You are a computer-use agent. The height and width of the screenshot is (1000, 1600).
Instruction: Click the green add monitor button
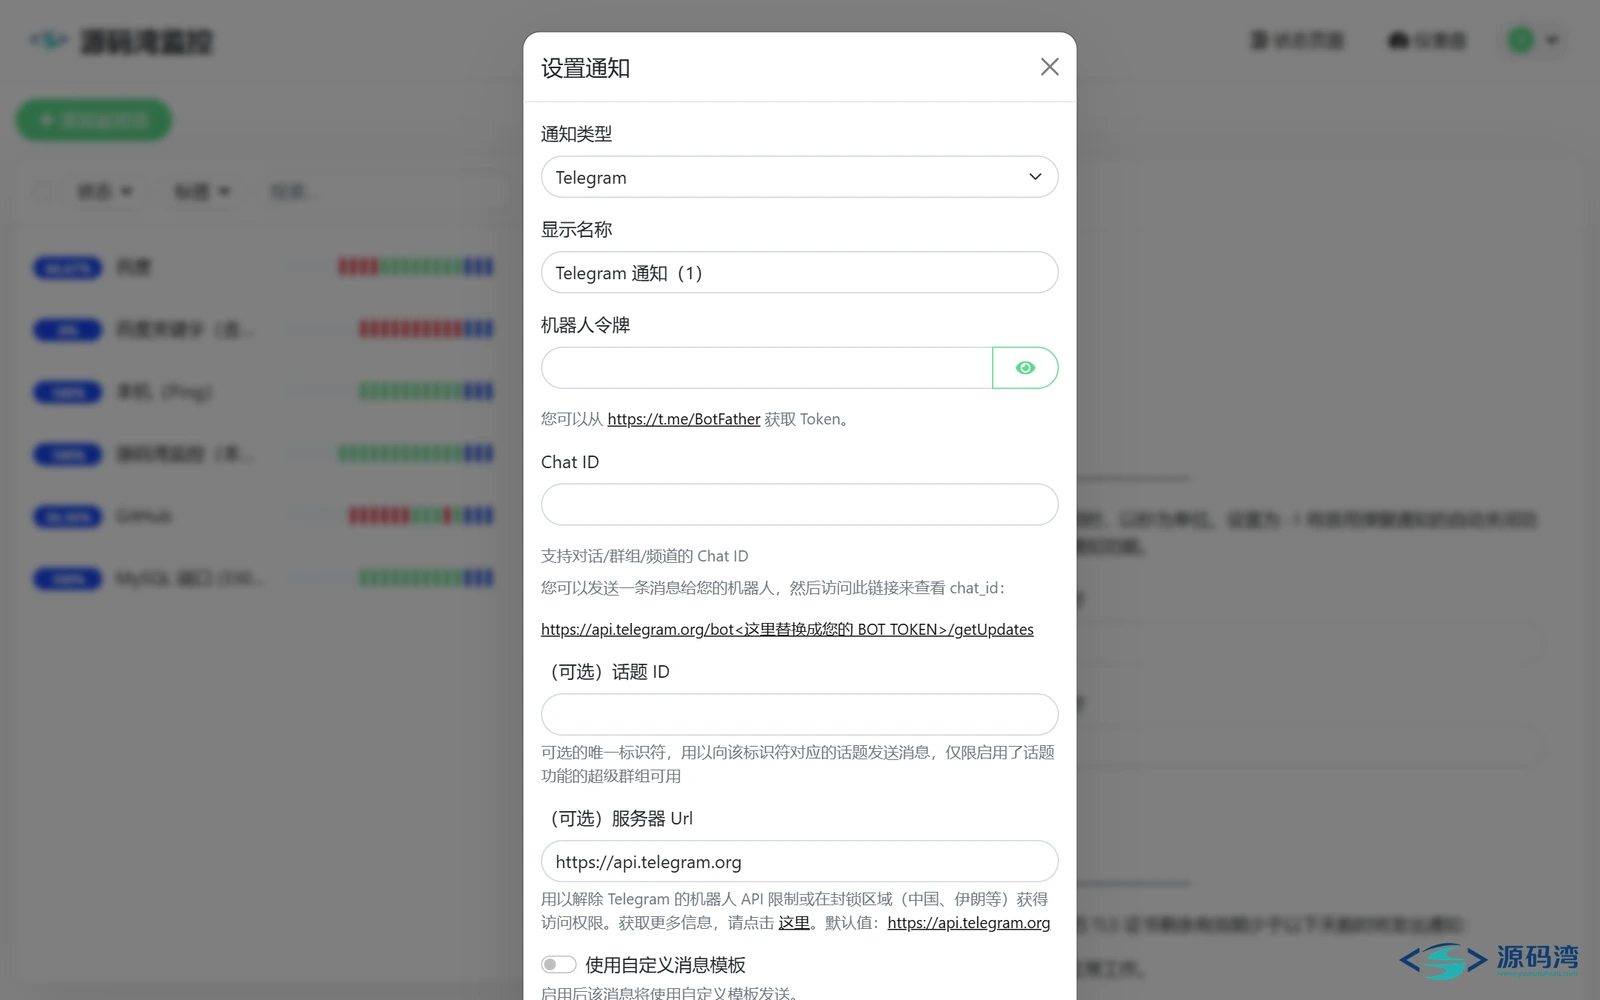94,121
